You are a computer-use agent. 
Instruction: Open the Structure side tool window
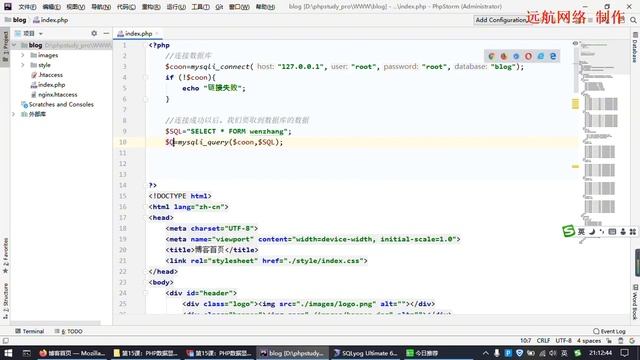point(5,301)
